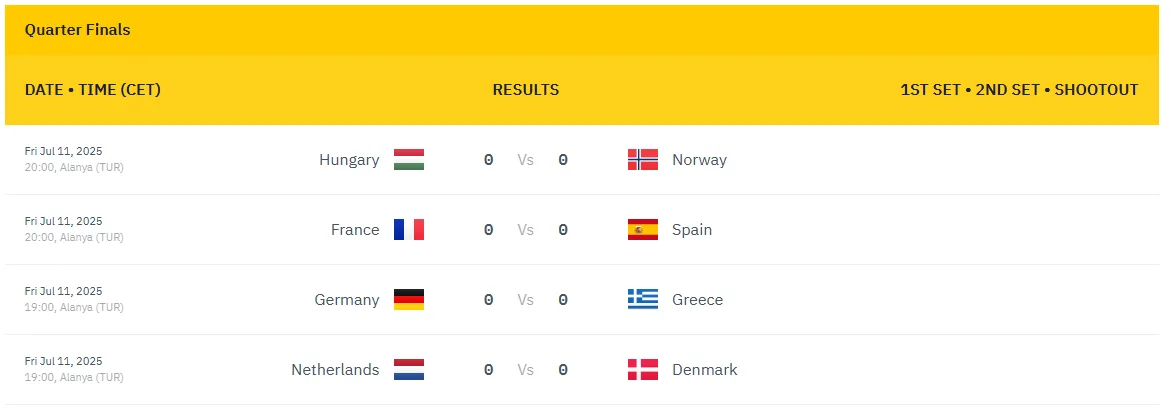This screenshot has width=1170, height=408.
Task: Select the Netherlands team name
Action: pos(335,370)
